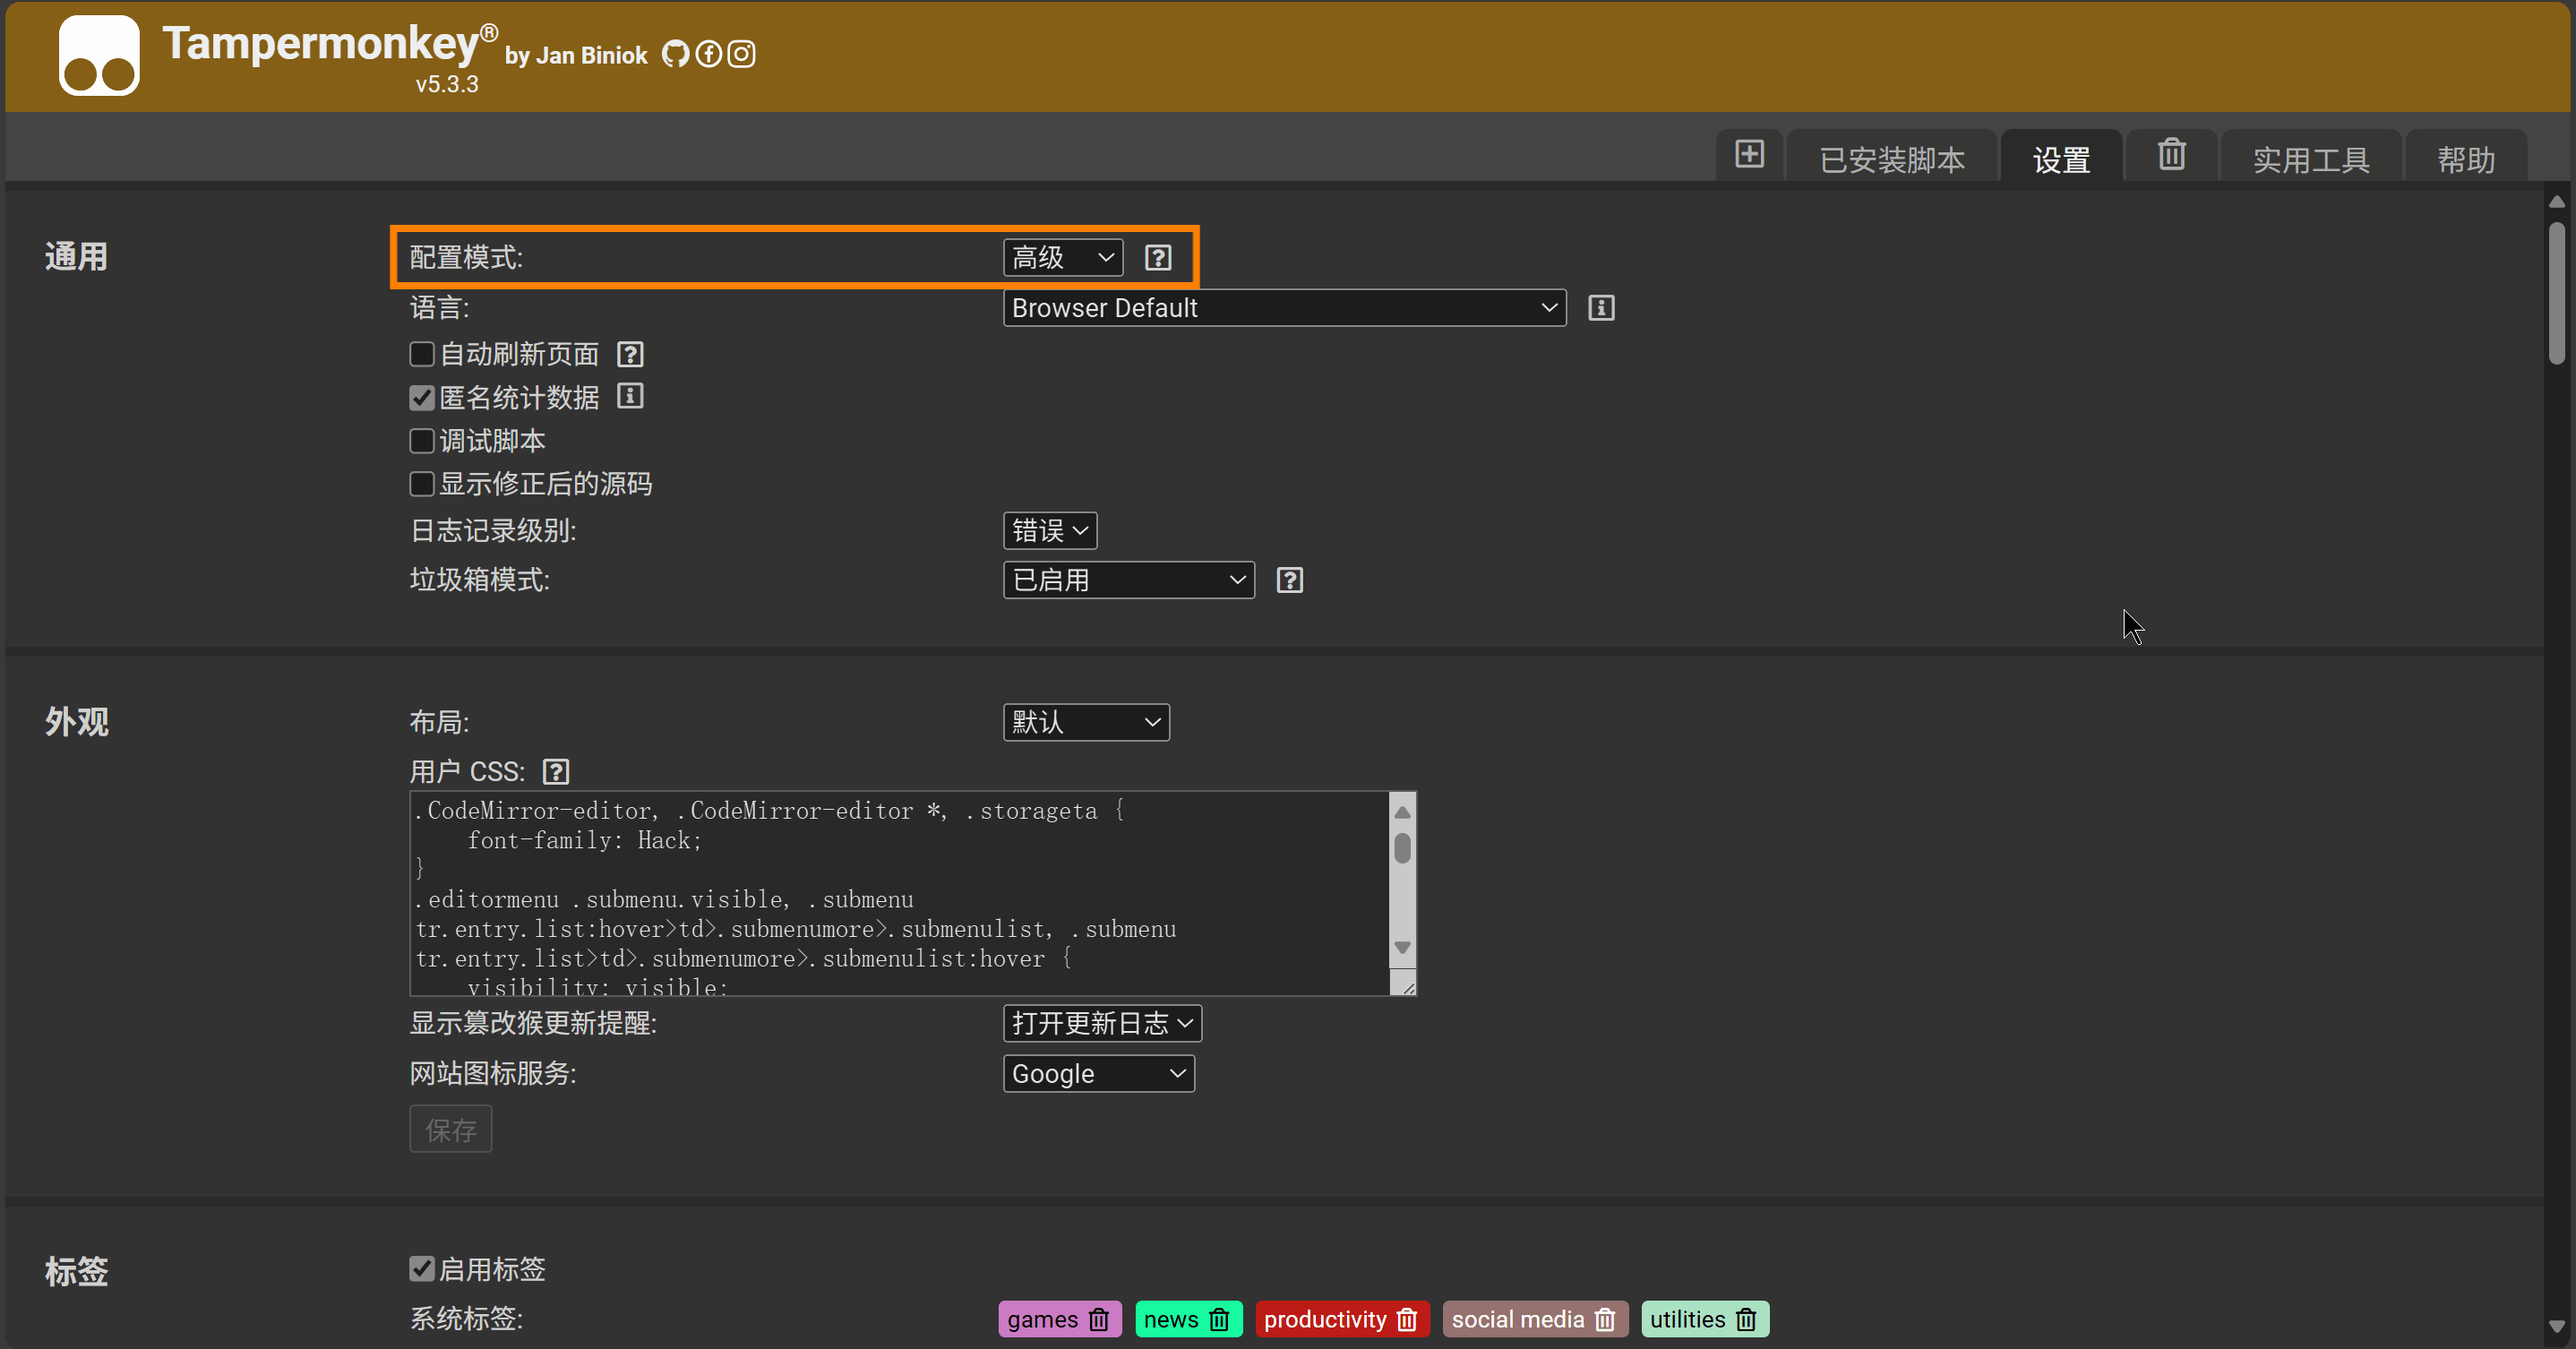The width and height of the screenshot is (2576, 1349).
Task: Click the 标签 section heading
Action: click(x=77, y=1272)
